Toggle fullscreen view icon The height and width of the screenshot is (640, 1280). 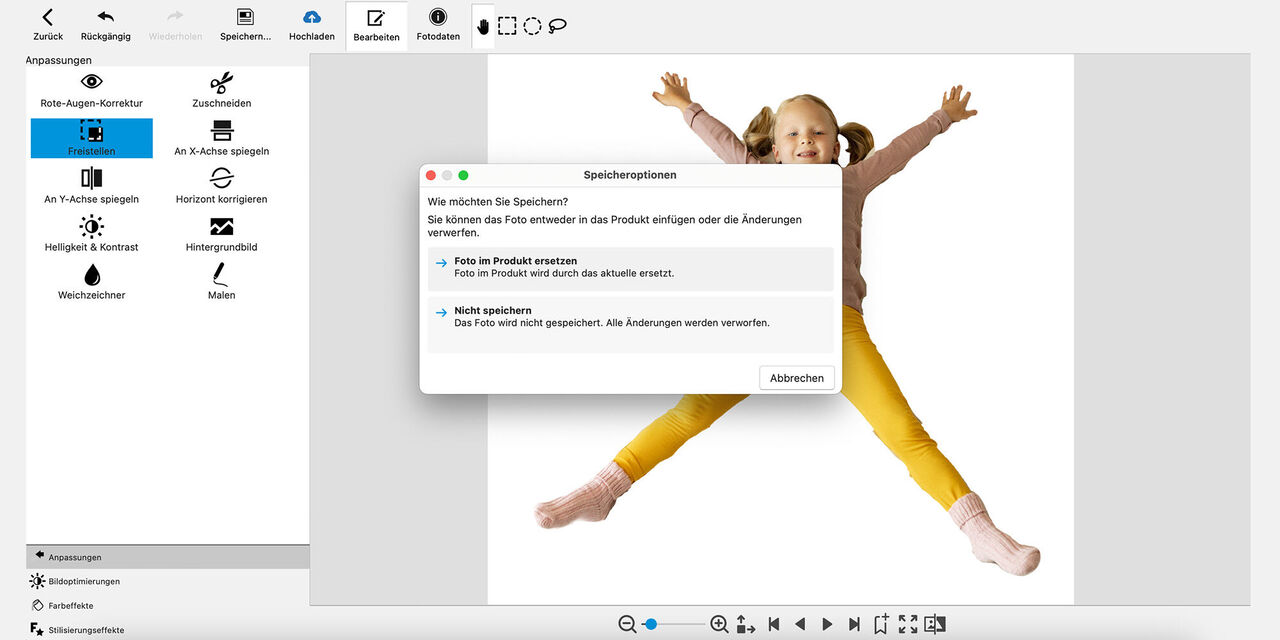pyautogui.click(x=908, y=624)
